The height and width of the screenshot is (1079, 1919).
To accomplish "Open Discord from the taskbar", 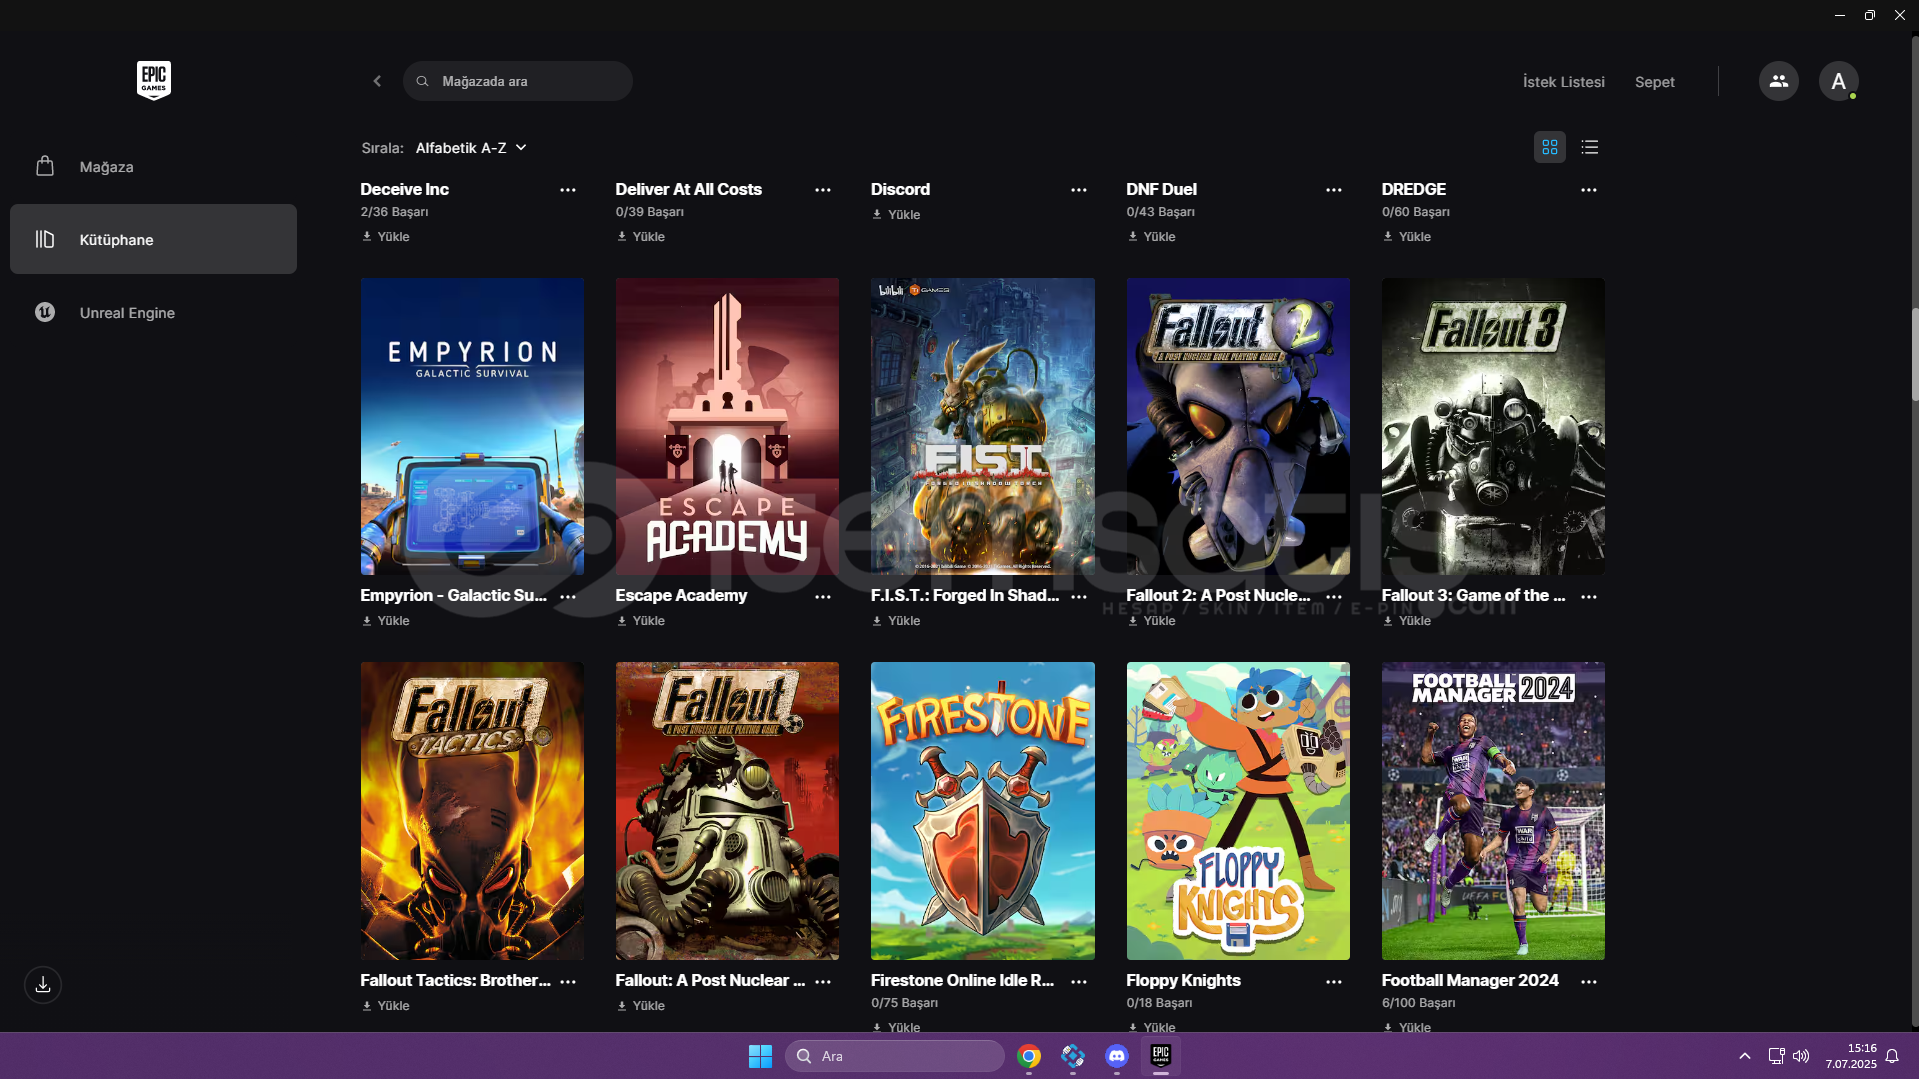I will click(1117, 1056).
